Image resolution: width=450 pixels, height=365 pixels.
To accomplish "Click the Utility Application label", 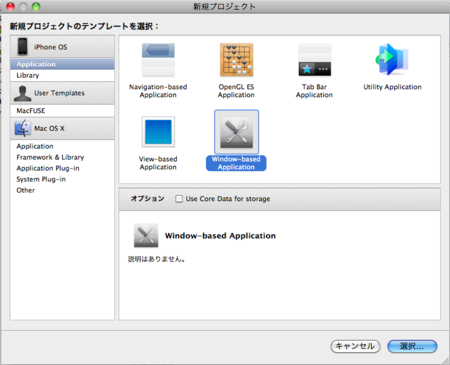I will pyautogui.click(x=392, y=87).
